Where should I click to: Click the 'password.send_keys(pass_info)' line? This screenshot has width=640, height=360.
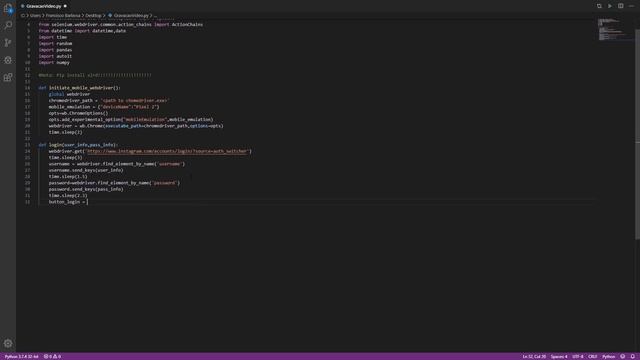(86, 189)
